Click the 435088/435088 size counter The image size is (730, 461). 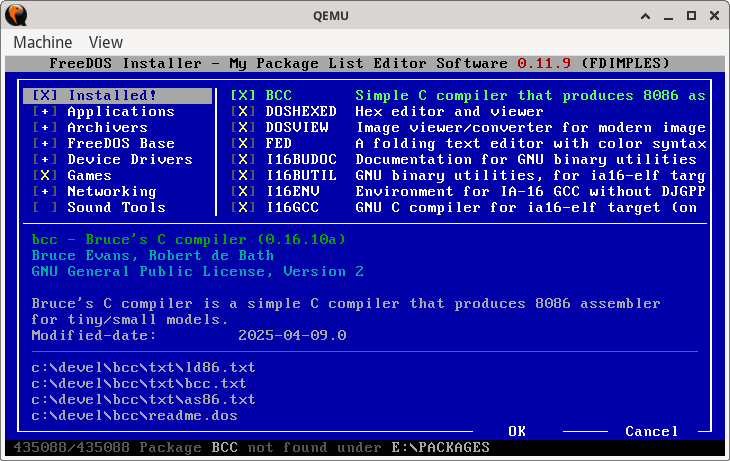pyautogui.click(x=72, y=447)
